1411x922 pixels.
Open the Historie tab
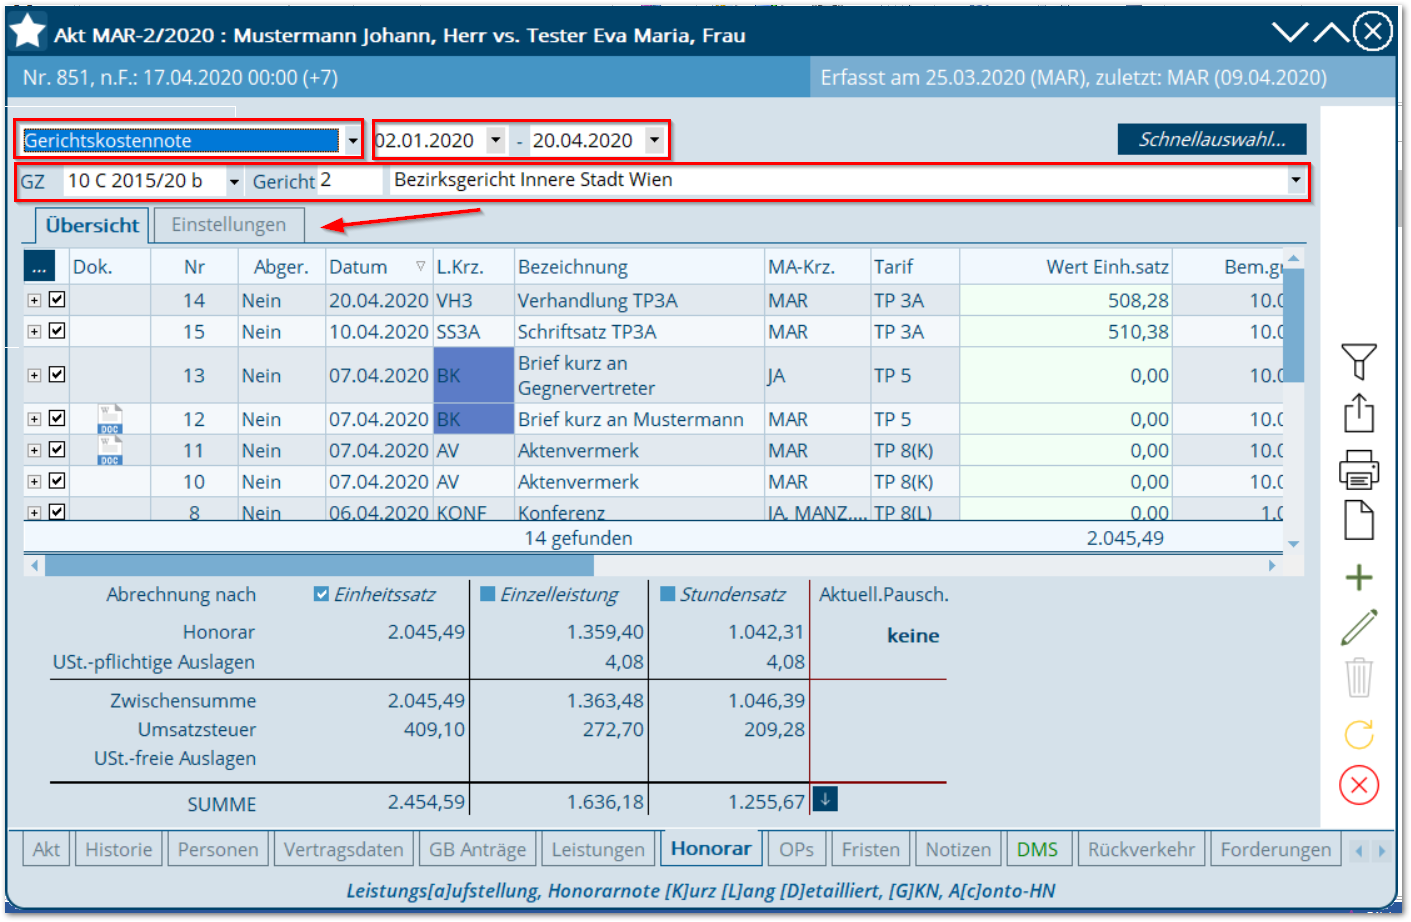pos(119,849)
